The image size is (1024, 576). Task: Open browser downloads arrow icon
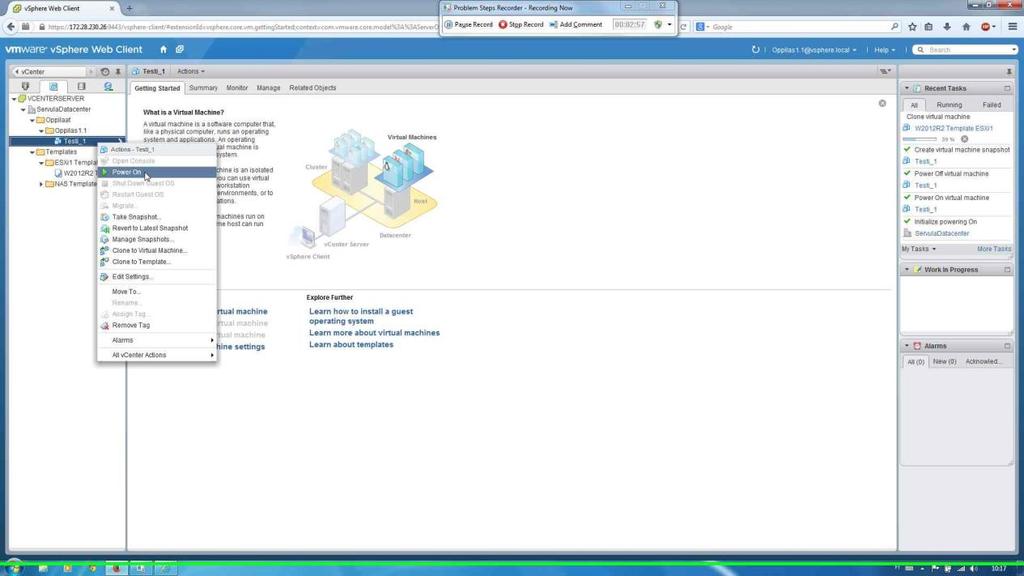pyautogui.click(x=947, y=27)
